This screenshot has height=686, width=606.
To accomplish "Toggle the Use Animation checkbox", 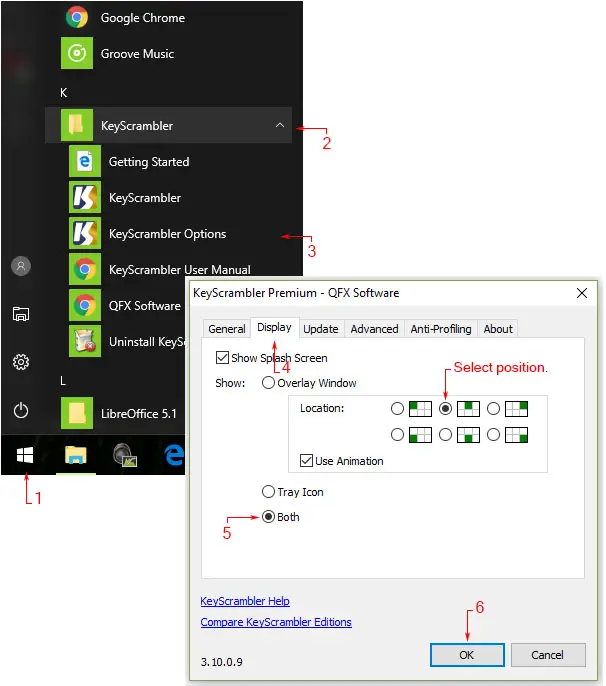I will click(306, 461).
